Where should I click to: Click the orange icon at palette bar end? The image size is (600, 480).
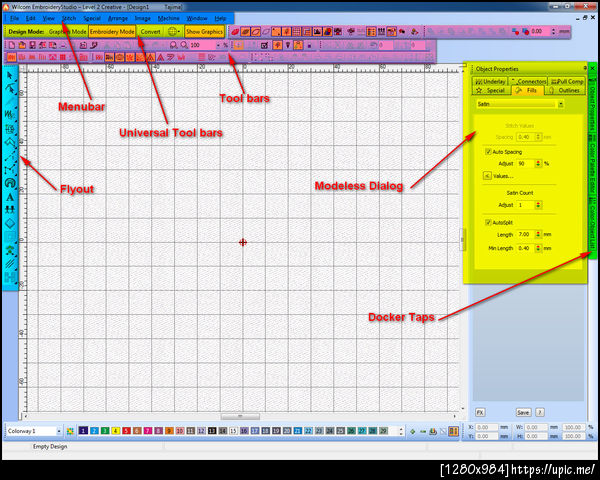tap(453, 431)
